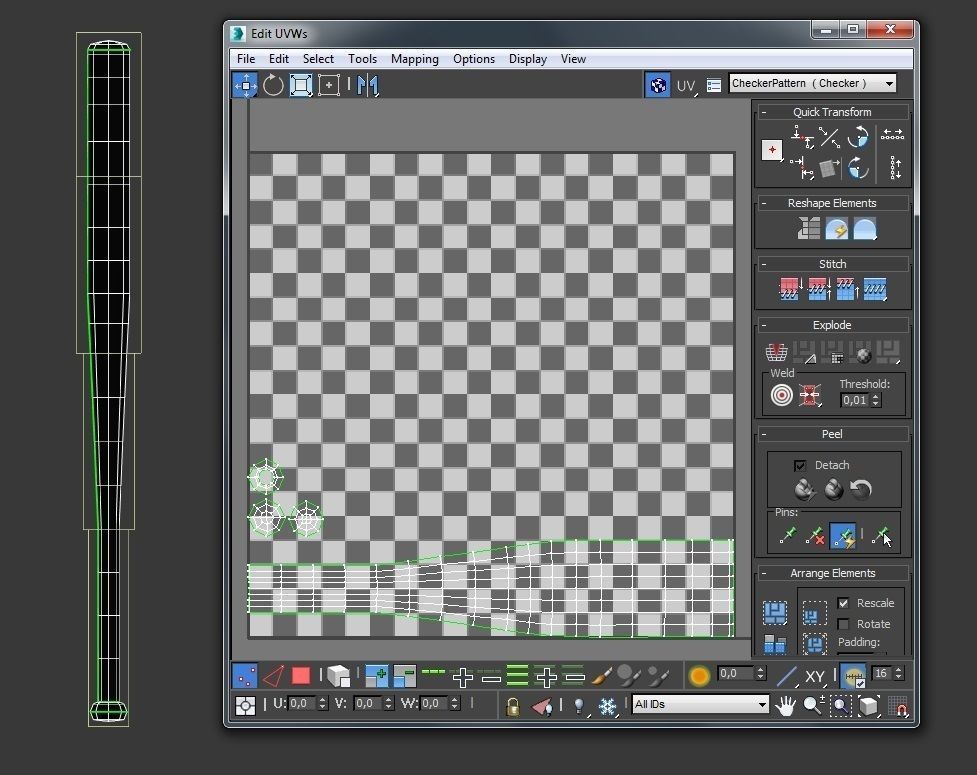Viewport: 977px width, 775px height.
Task: Select the Scale Selected Subobject tool
Action: pos(300,85)
